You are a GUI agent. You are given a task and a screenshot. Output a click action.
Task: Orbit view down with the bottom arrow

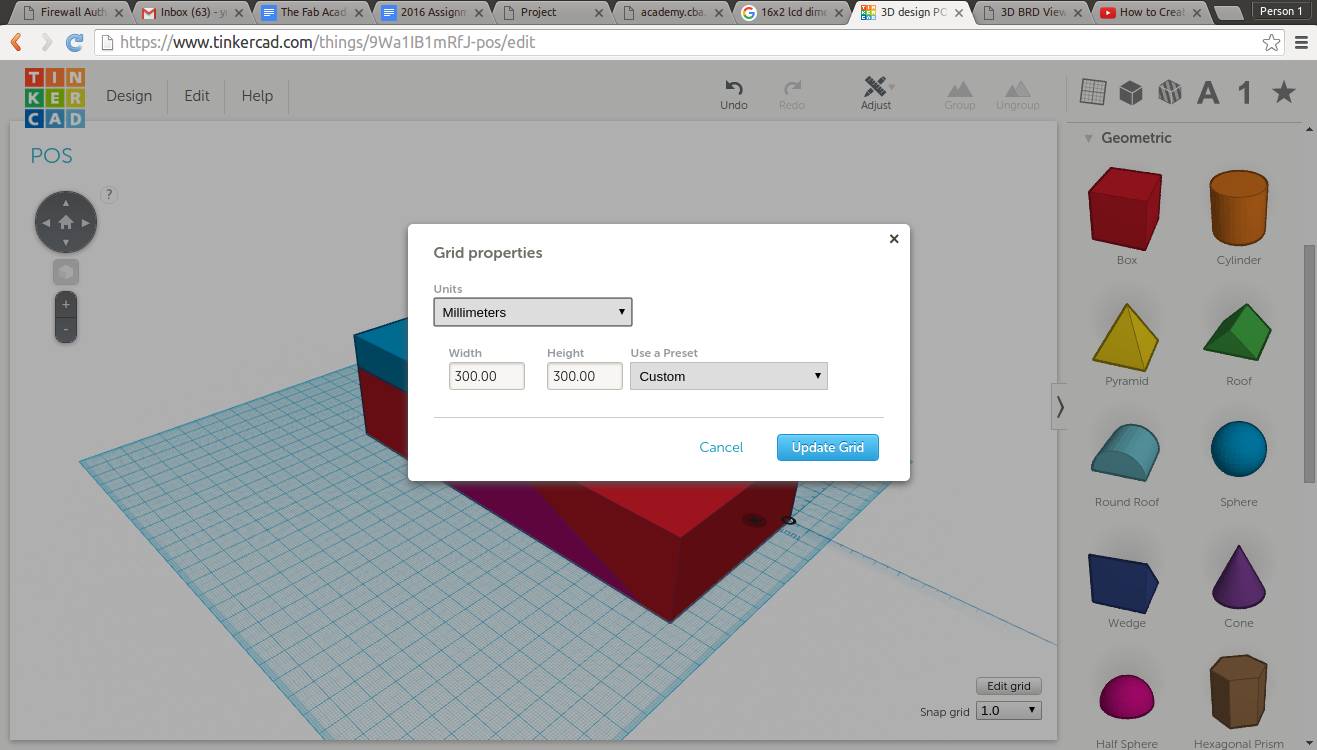[66, 244]
